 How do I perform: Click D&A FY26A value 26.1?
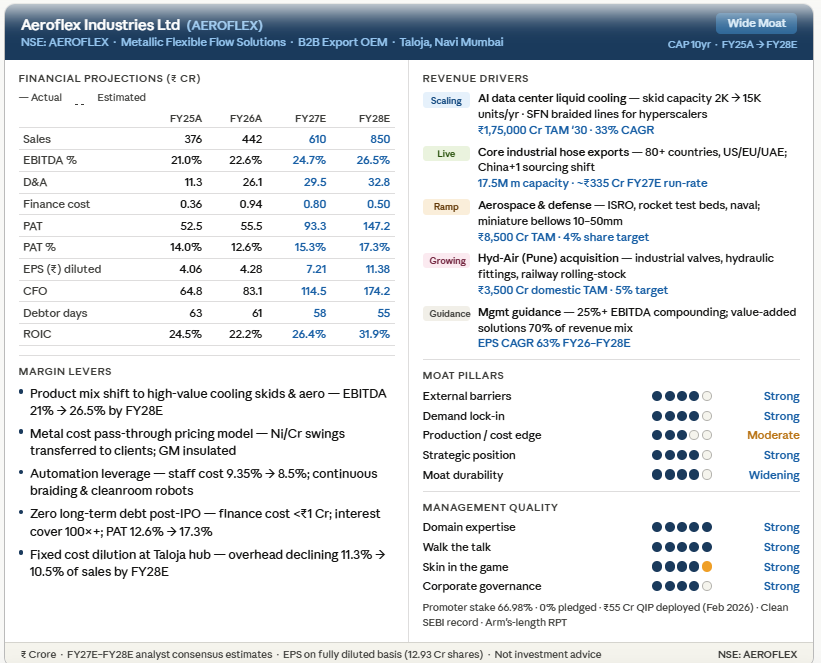(252, 182)
